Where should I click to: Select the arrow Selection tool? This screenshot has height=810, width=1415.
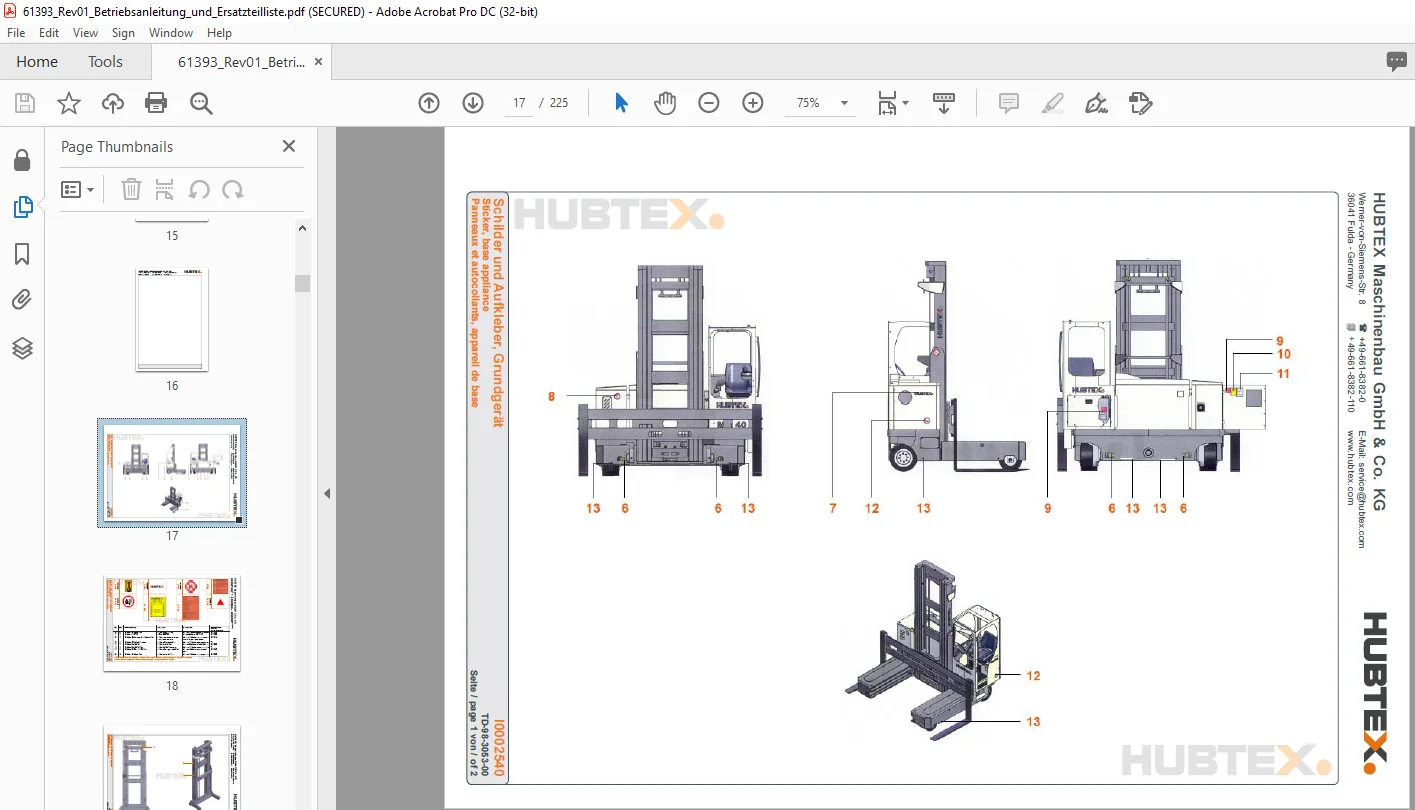click(x=621, y=103)
